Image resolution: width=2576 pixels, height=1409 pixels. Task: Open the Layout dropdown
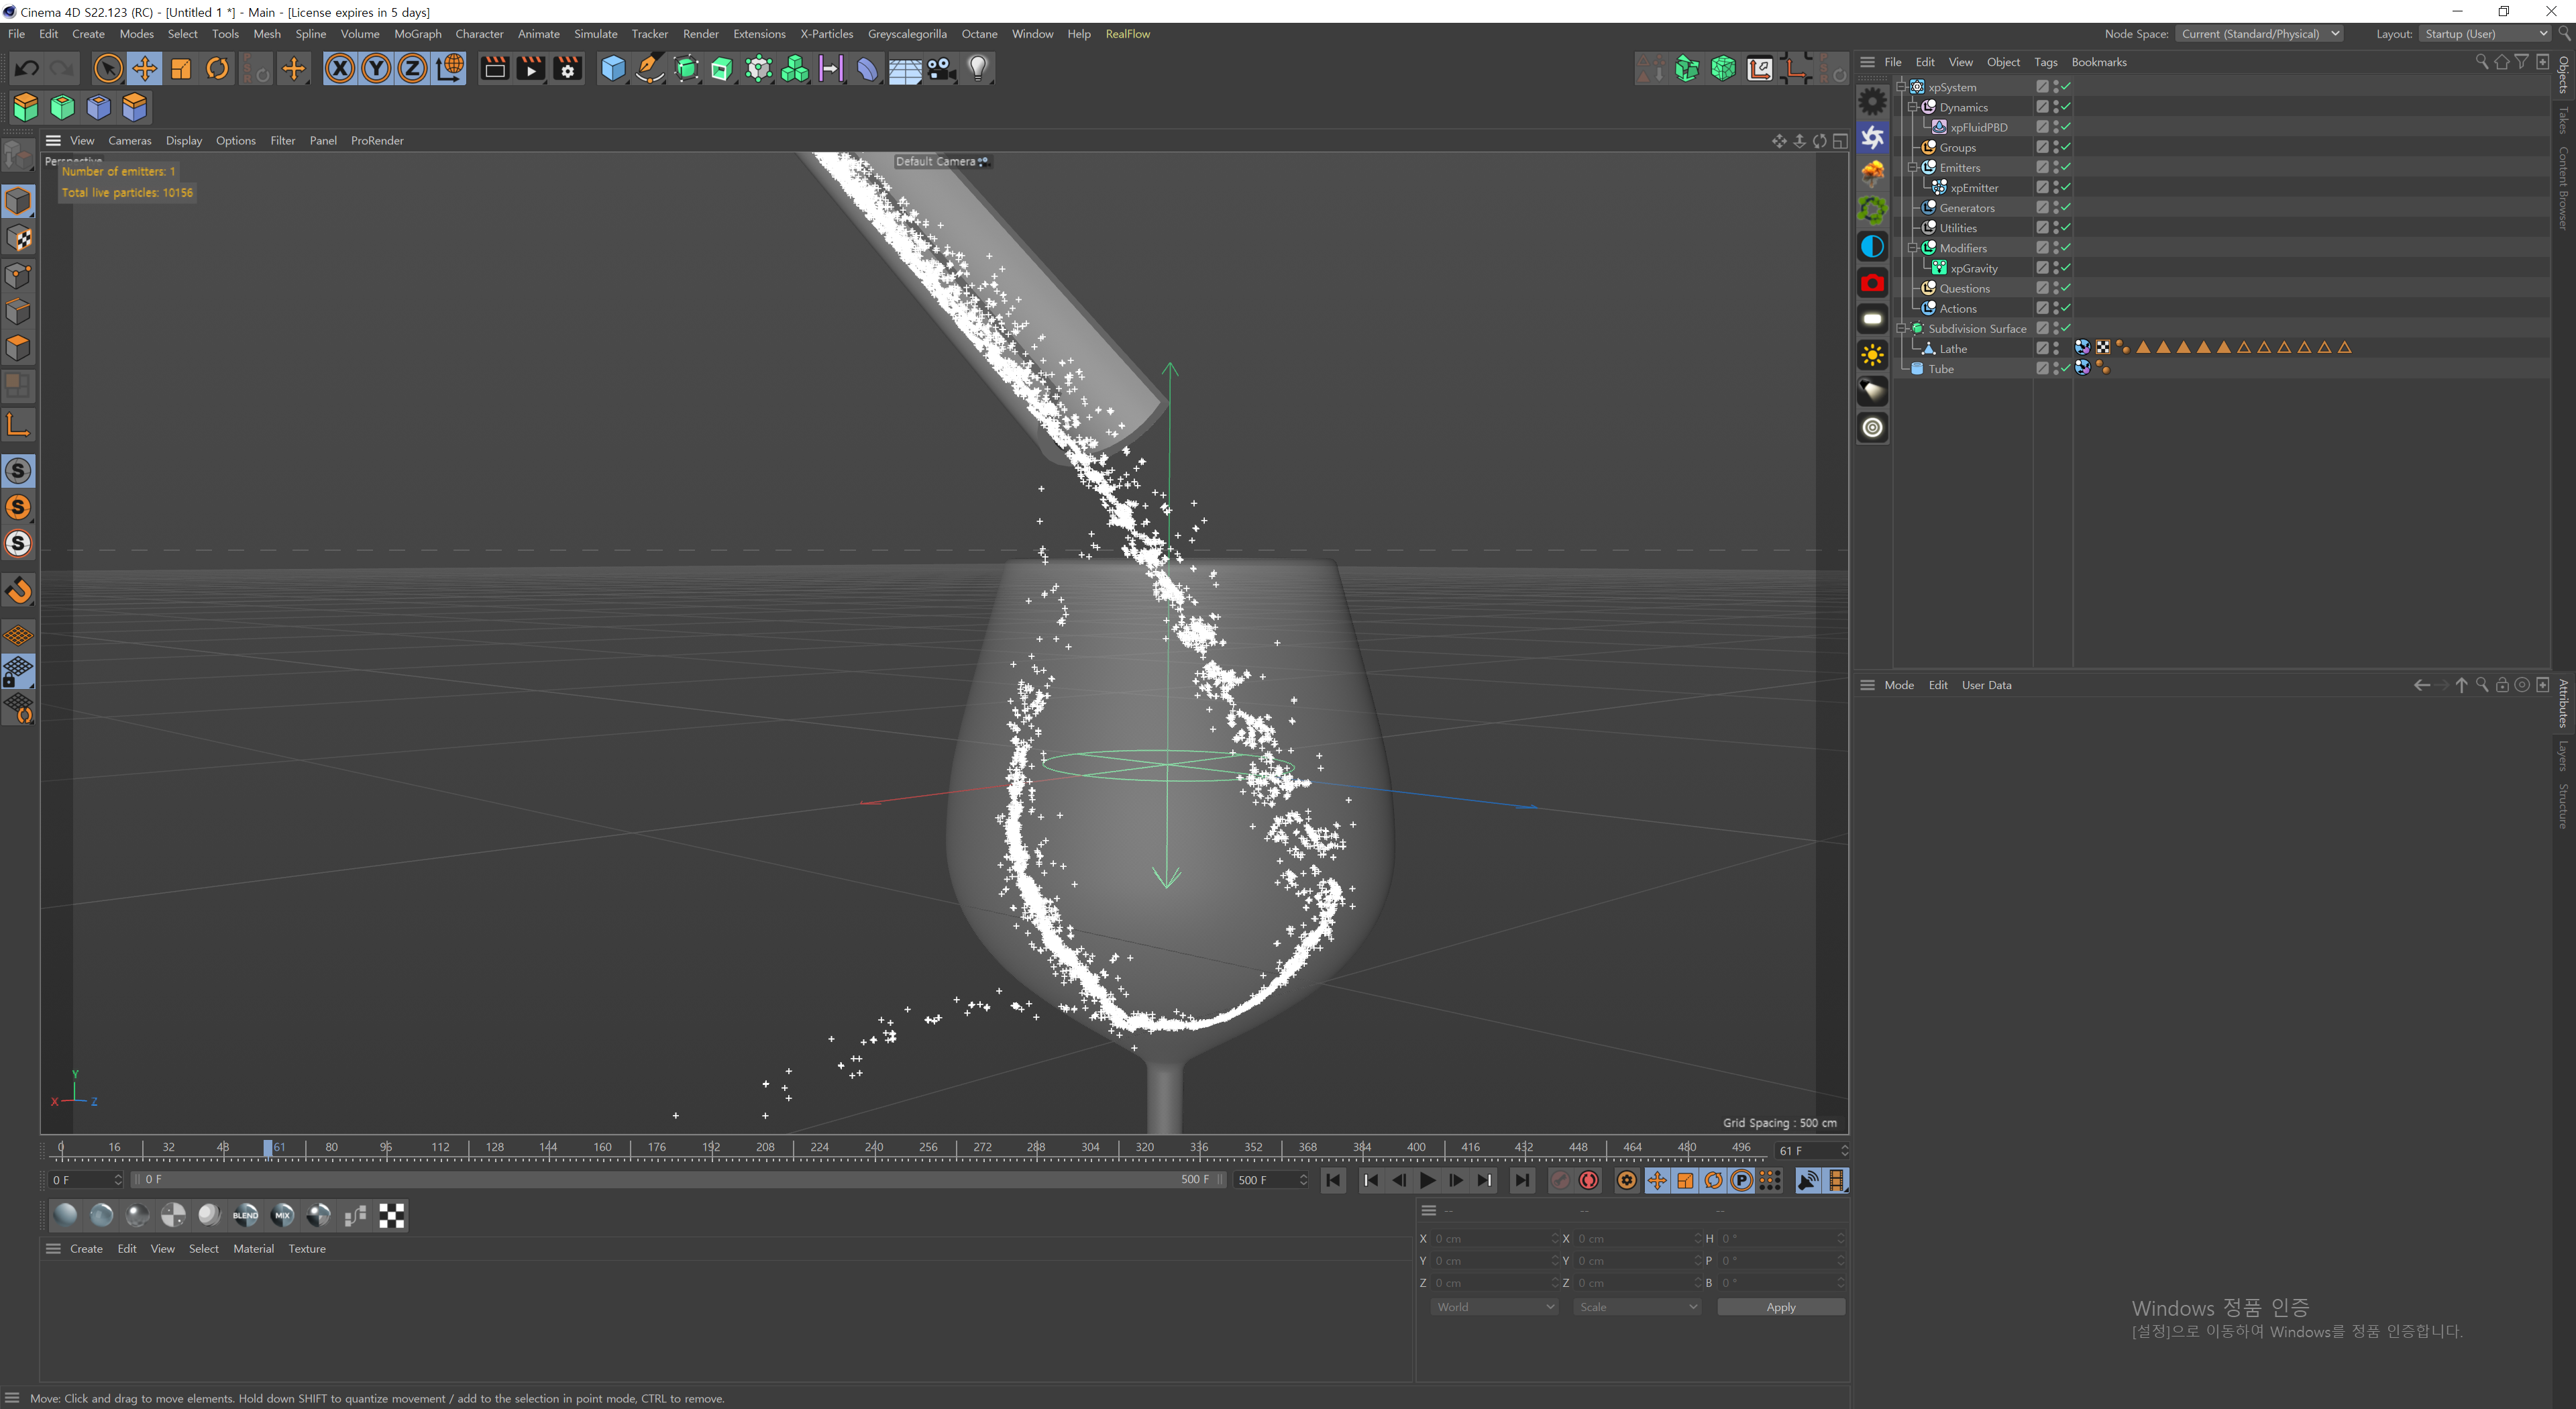(2485, 34)
